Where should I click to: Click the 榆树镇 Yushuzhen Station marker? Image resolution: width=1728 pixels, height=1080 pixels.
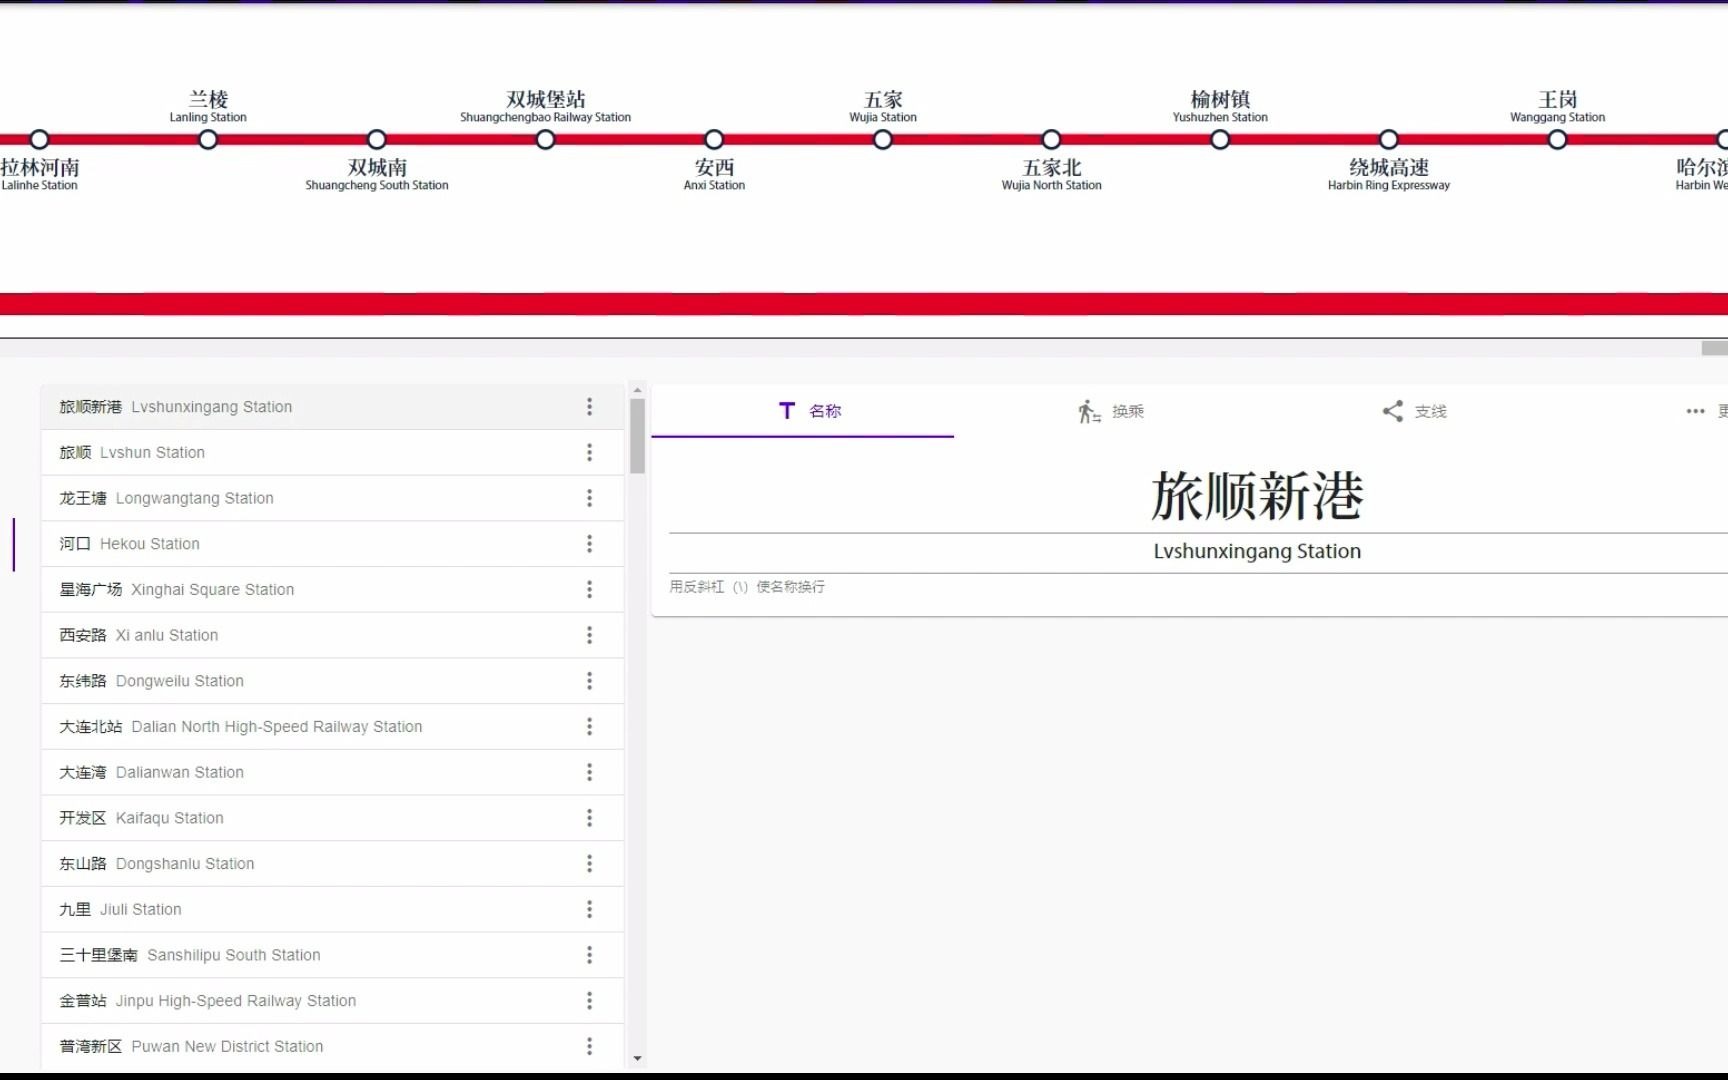point(1220,139)
